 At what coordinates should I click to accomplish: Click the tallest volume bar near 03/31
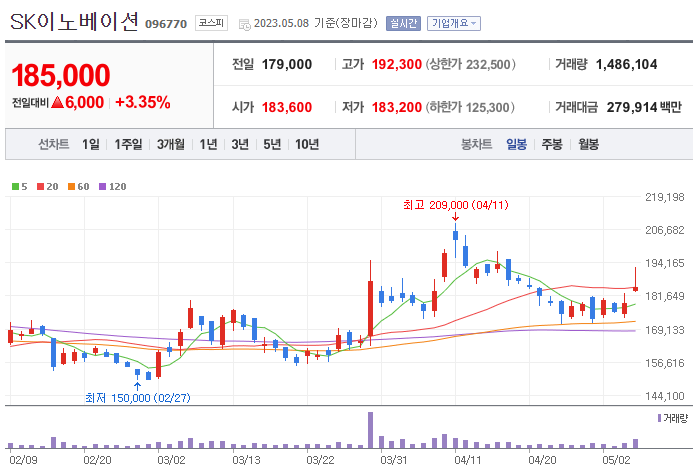click(370, 430)
